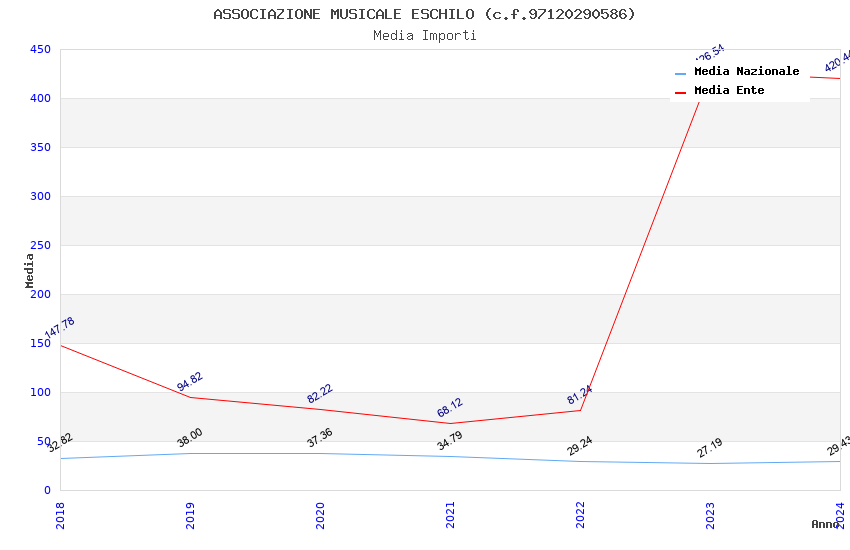Select the 68.12 data point label
Screen dimensions: 850x550
450,407
